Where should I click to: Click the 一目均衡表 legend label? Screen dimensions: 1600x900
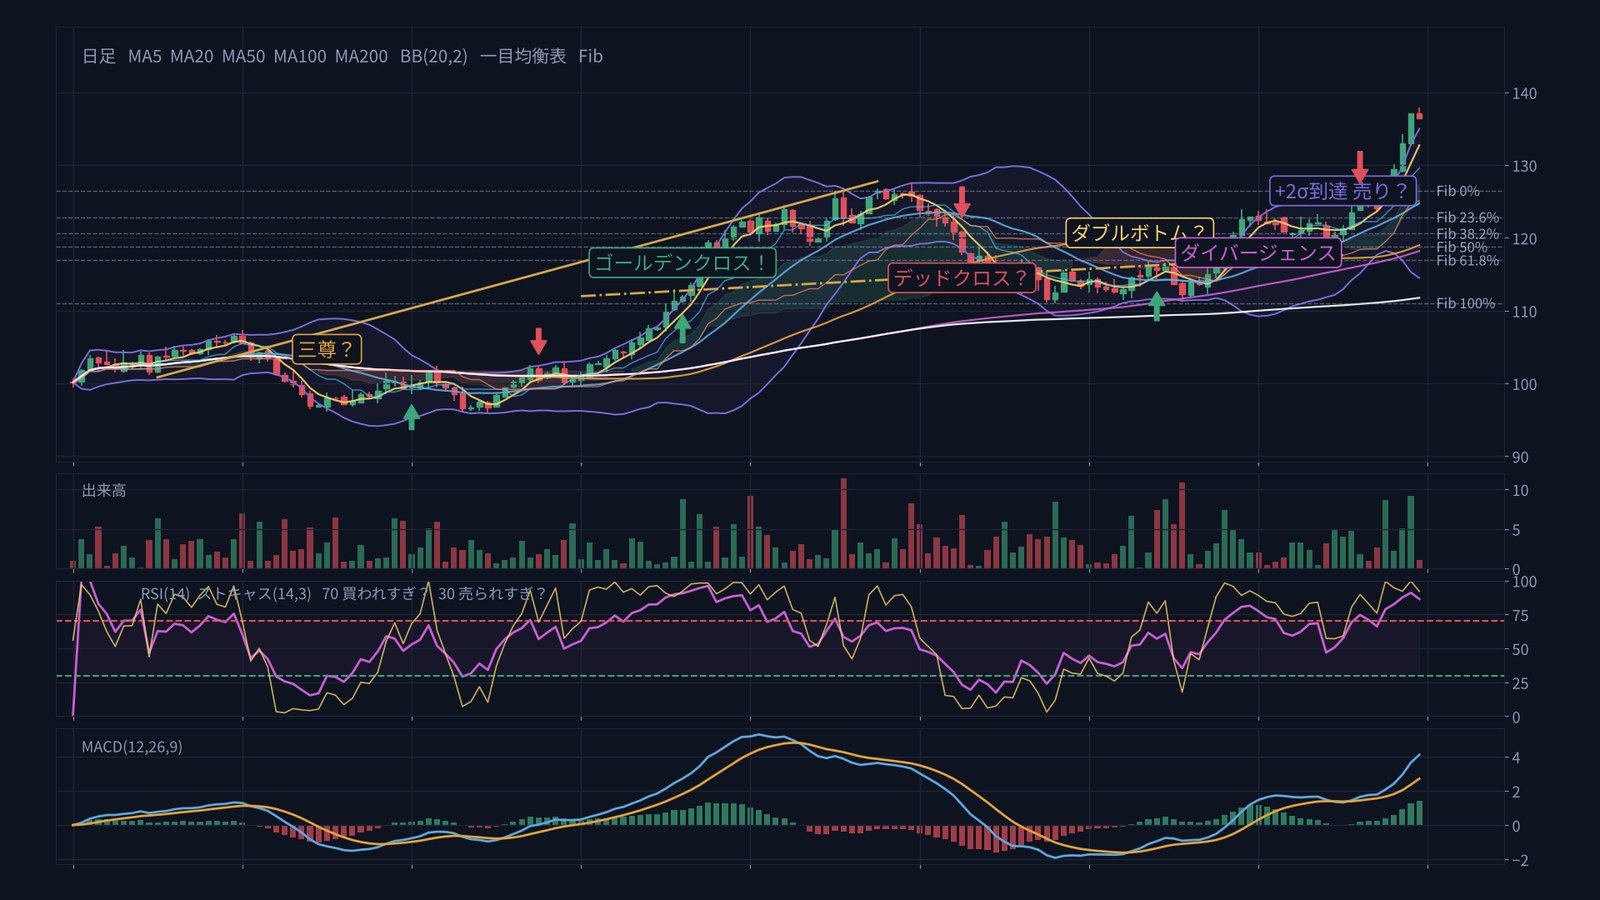click(523, 56)
